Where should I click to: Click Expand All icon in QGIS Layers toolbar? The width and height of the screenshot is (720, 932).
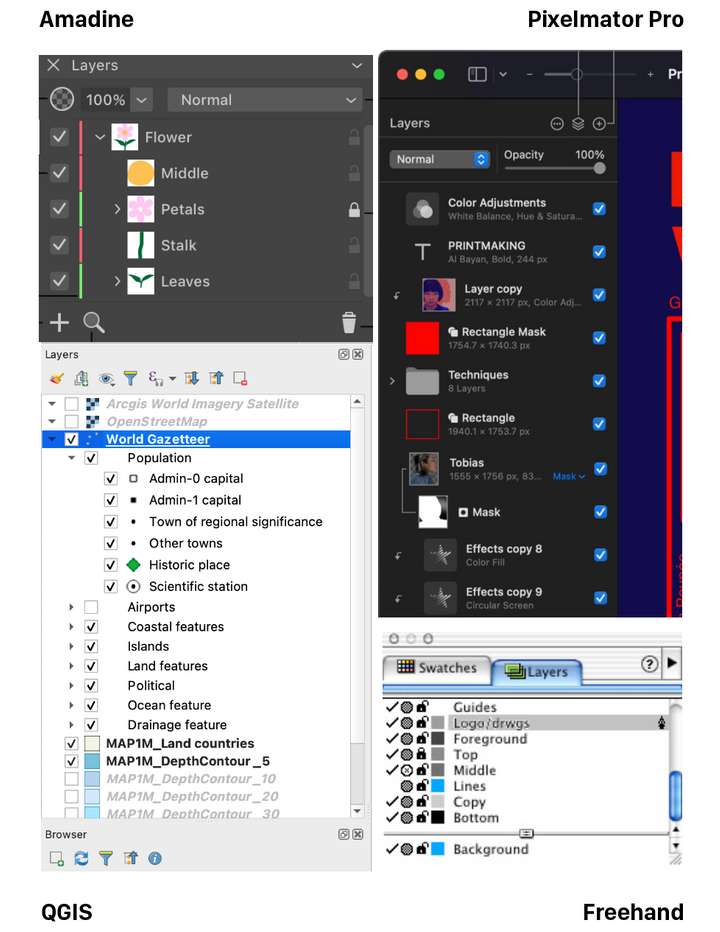point(191,378)
